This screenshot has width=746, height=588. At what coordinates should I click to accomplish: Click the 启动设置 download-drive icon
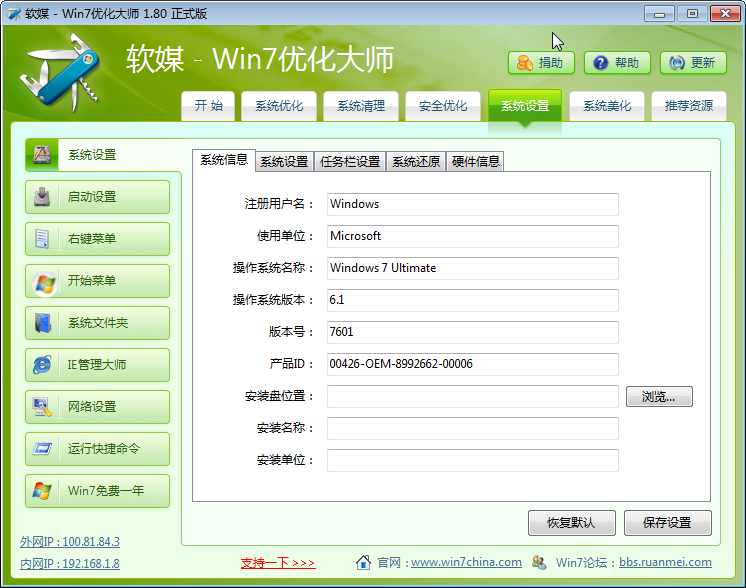click(42, 196)
